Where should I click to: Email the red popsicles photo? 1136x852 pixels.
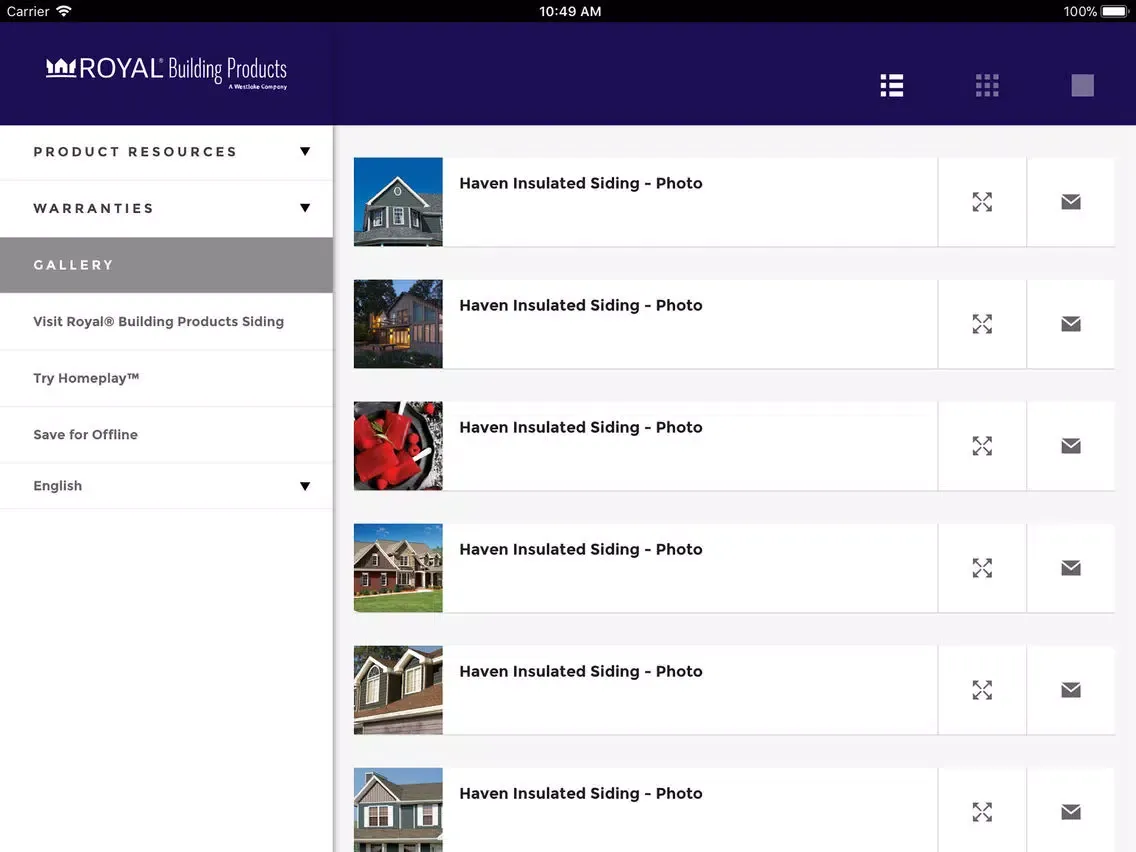1071,446
